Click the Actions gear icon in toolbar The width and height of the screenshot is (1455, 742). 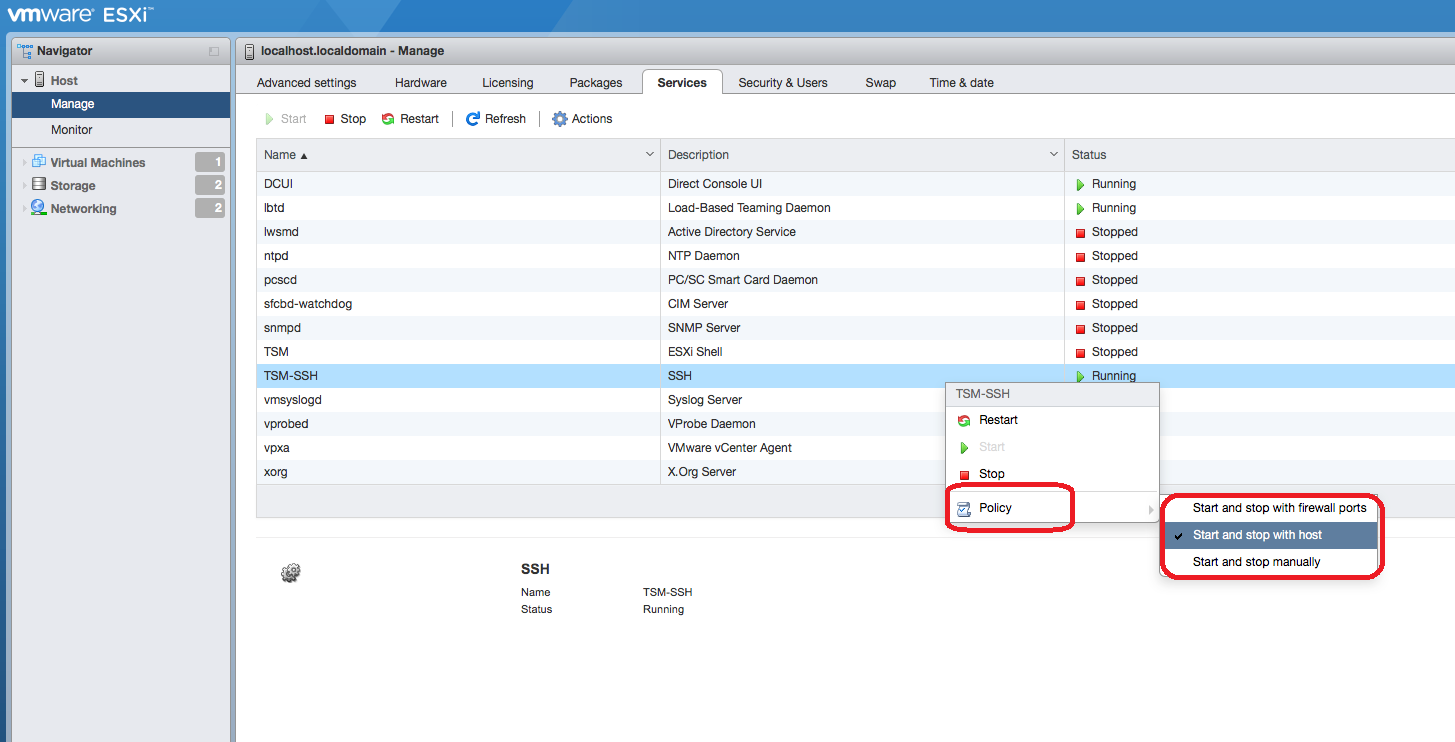coord(560,119)
